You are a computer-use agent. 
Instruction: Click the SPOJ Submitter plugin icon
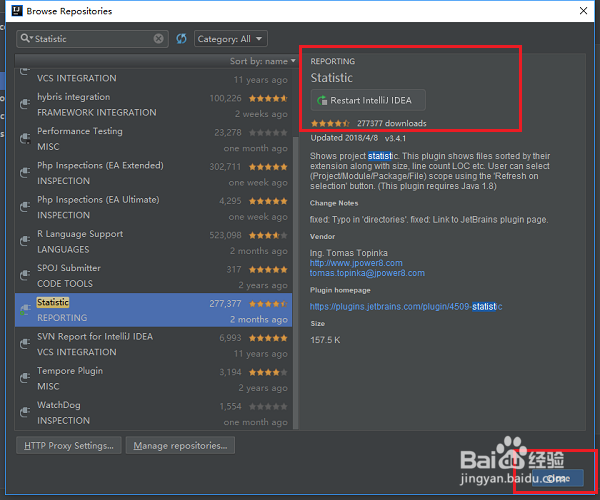(25, 275)
